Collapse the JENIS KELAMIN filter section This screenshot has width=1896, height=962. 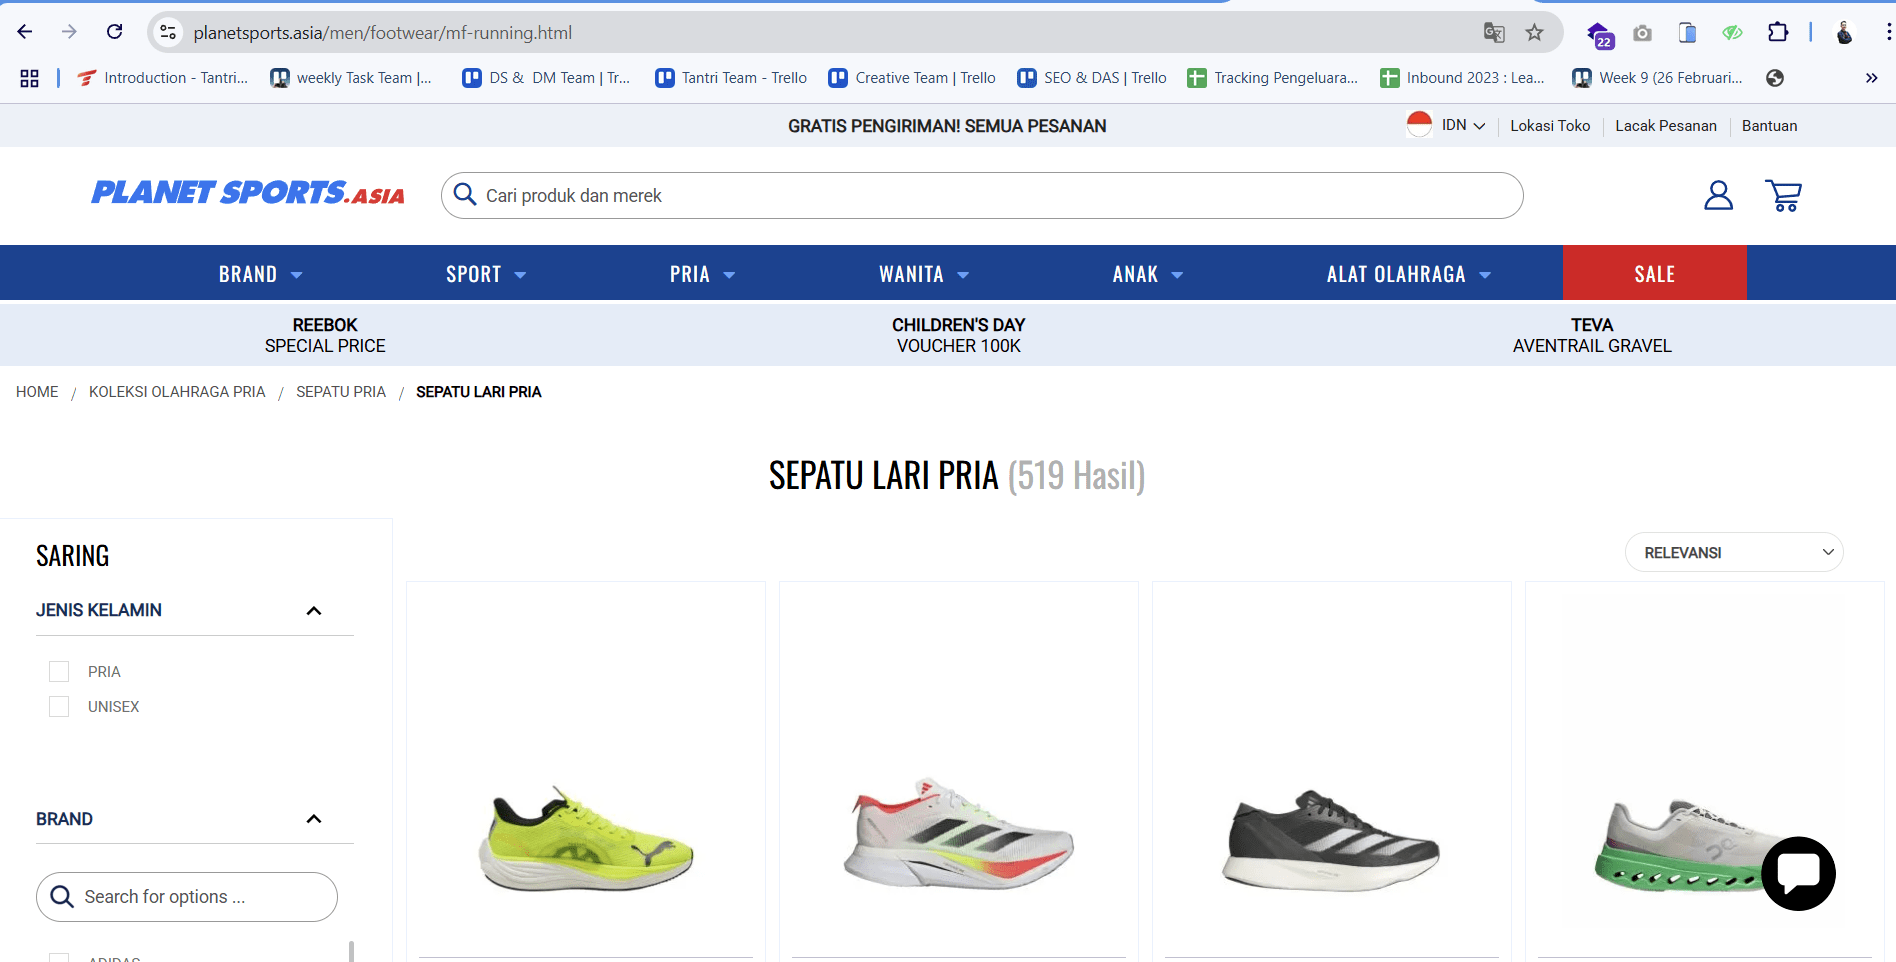point(313,610)
